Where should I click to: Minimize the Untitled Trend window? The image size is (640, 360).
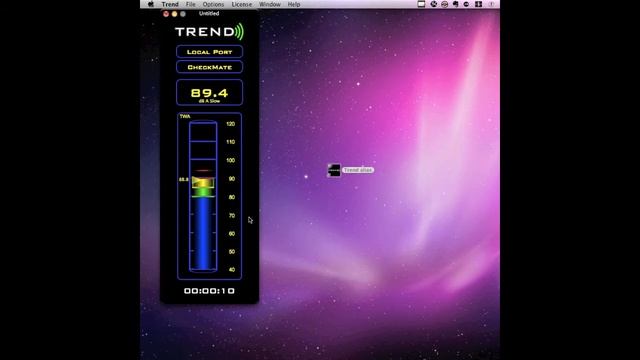[174, 14]
